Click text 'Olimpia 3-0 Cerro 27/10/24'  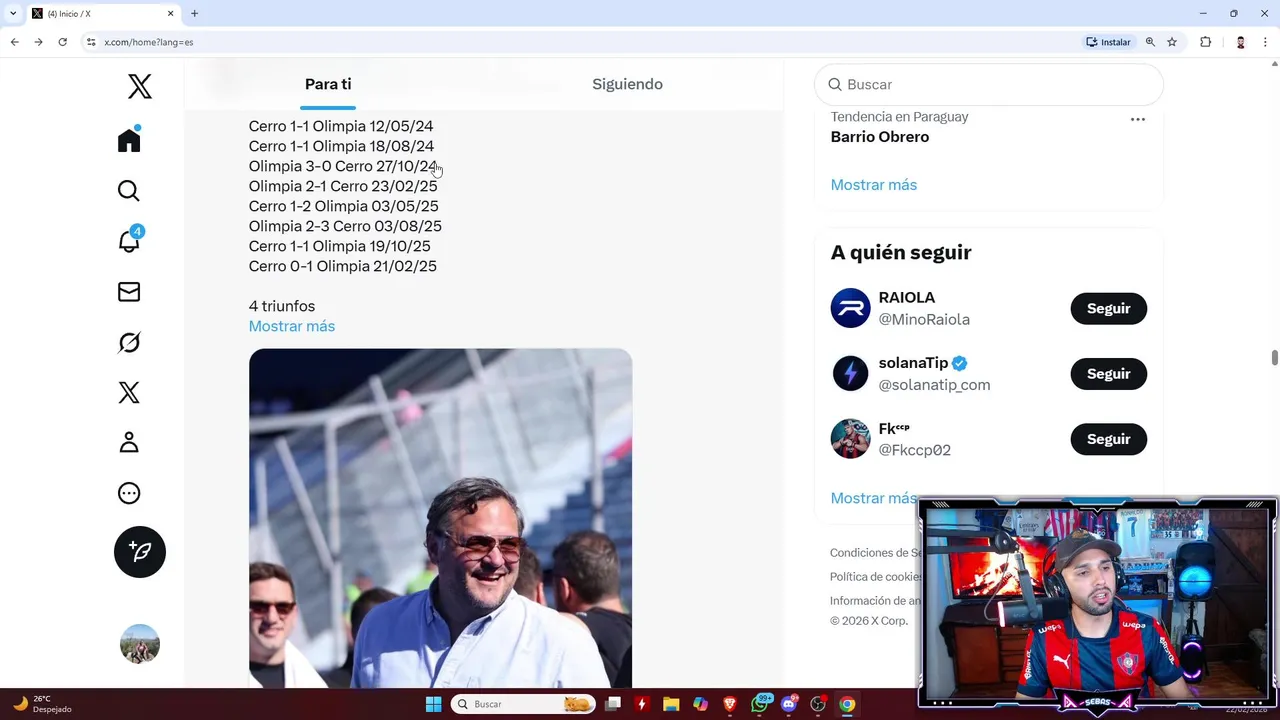tap(343, 166)
